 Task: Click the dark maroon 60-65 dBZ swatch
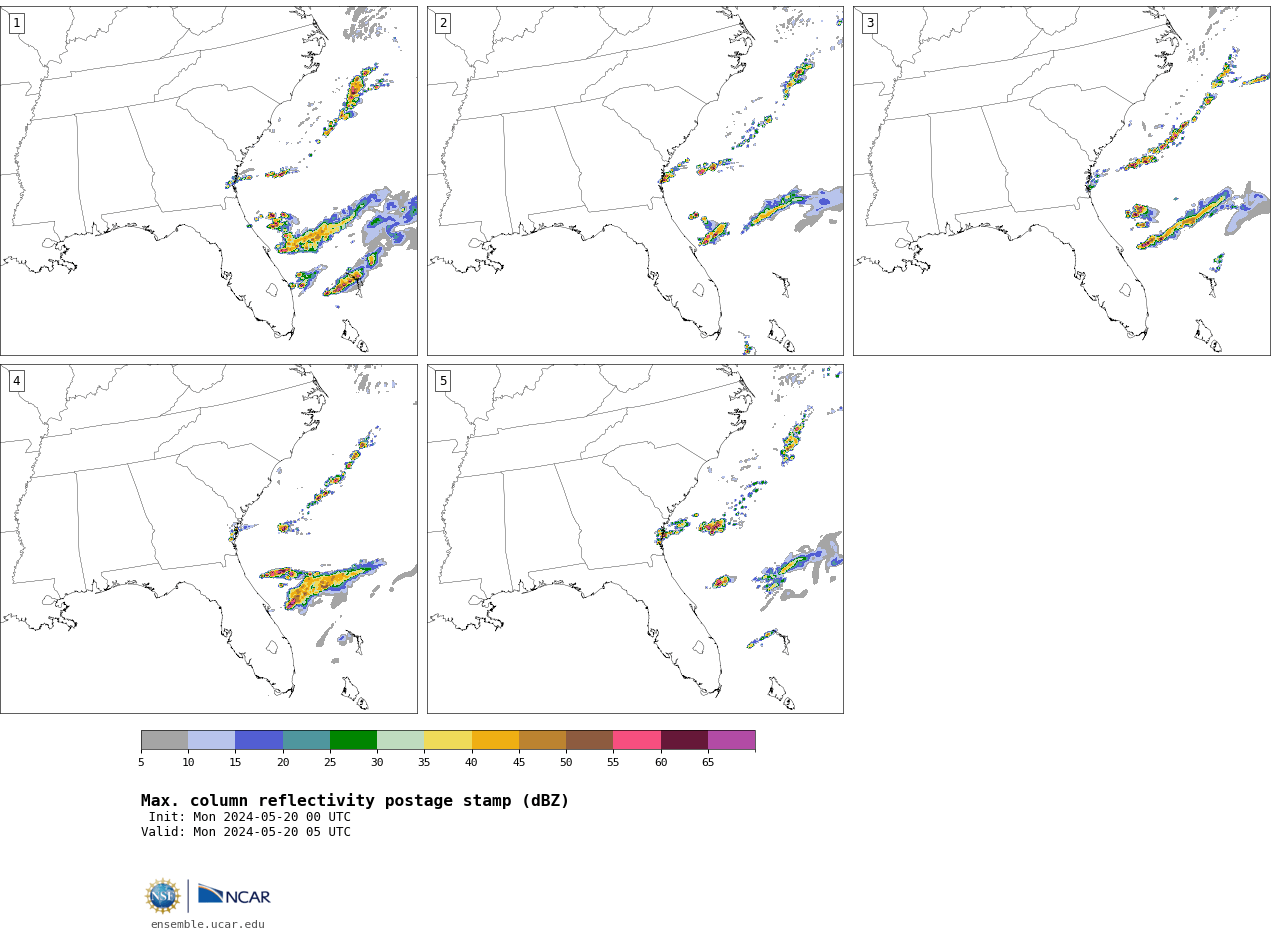[684, 740]
